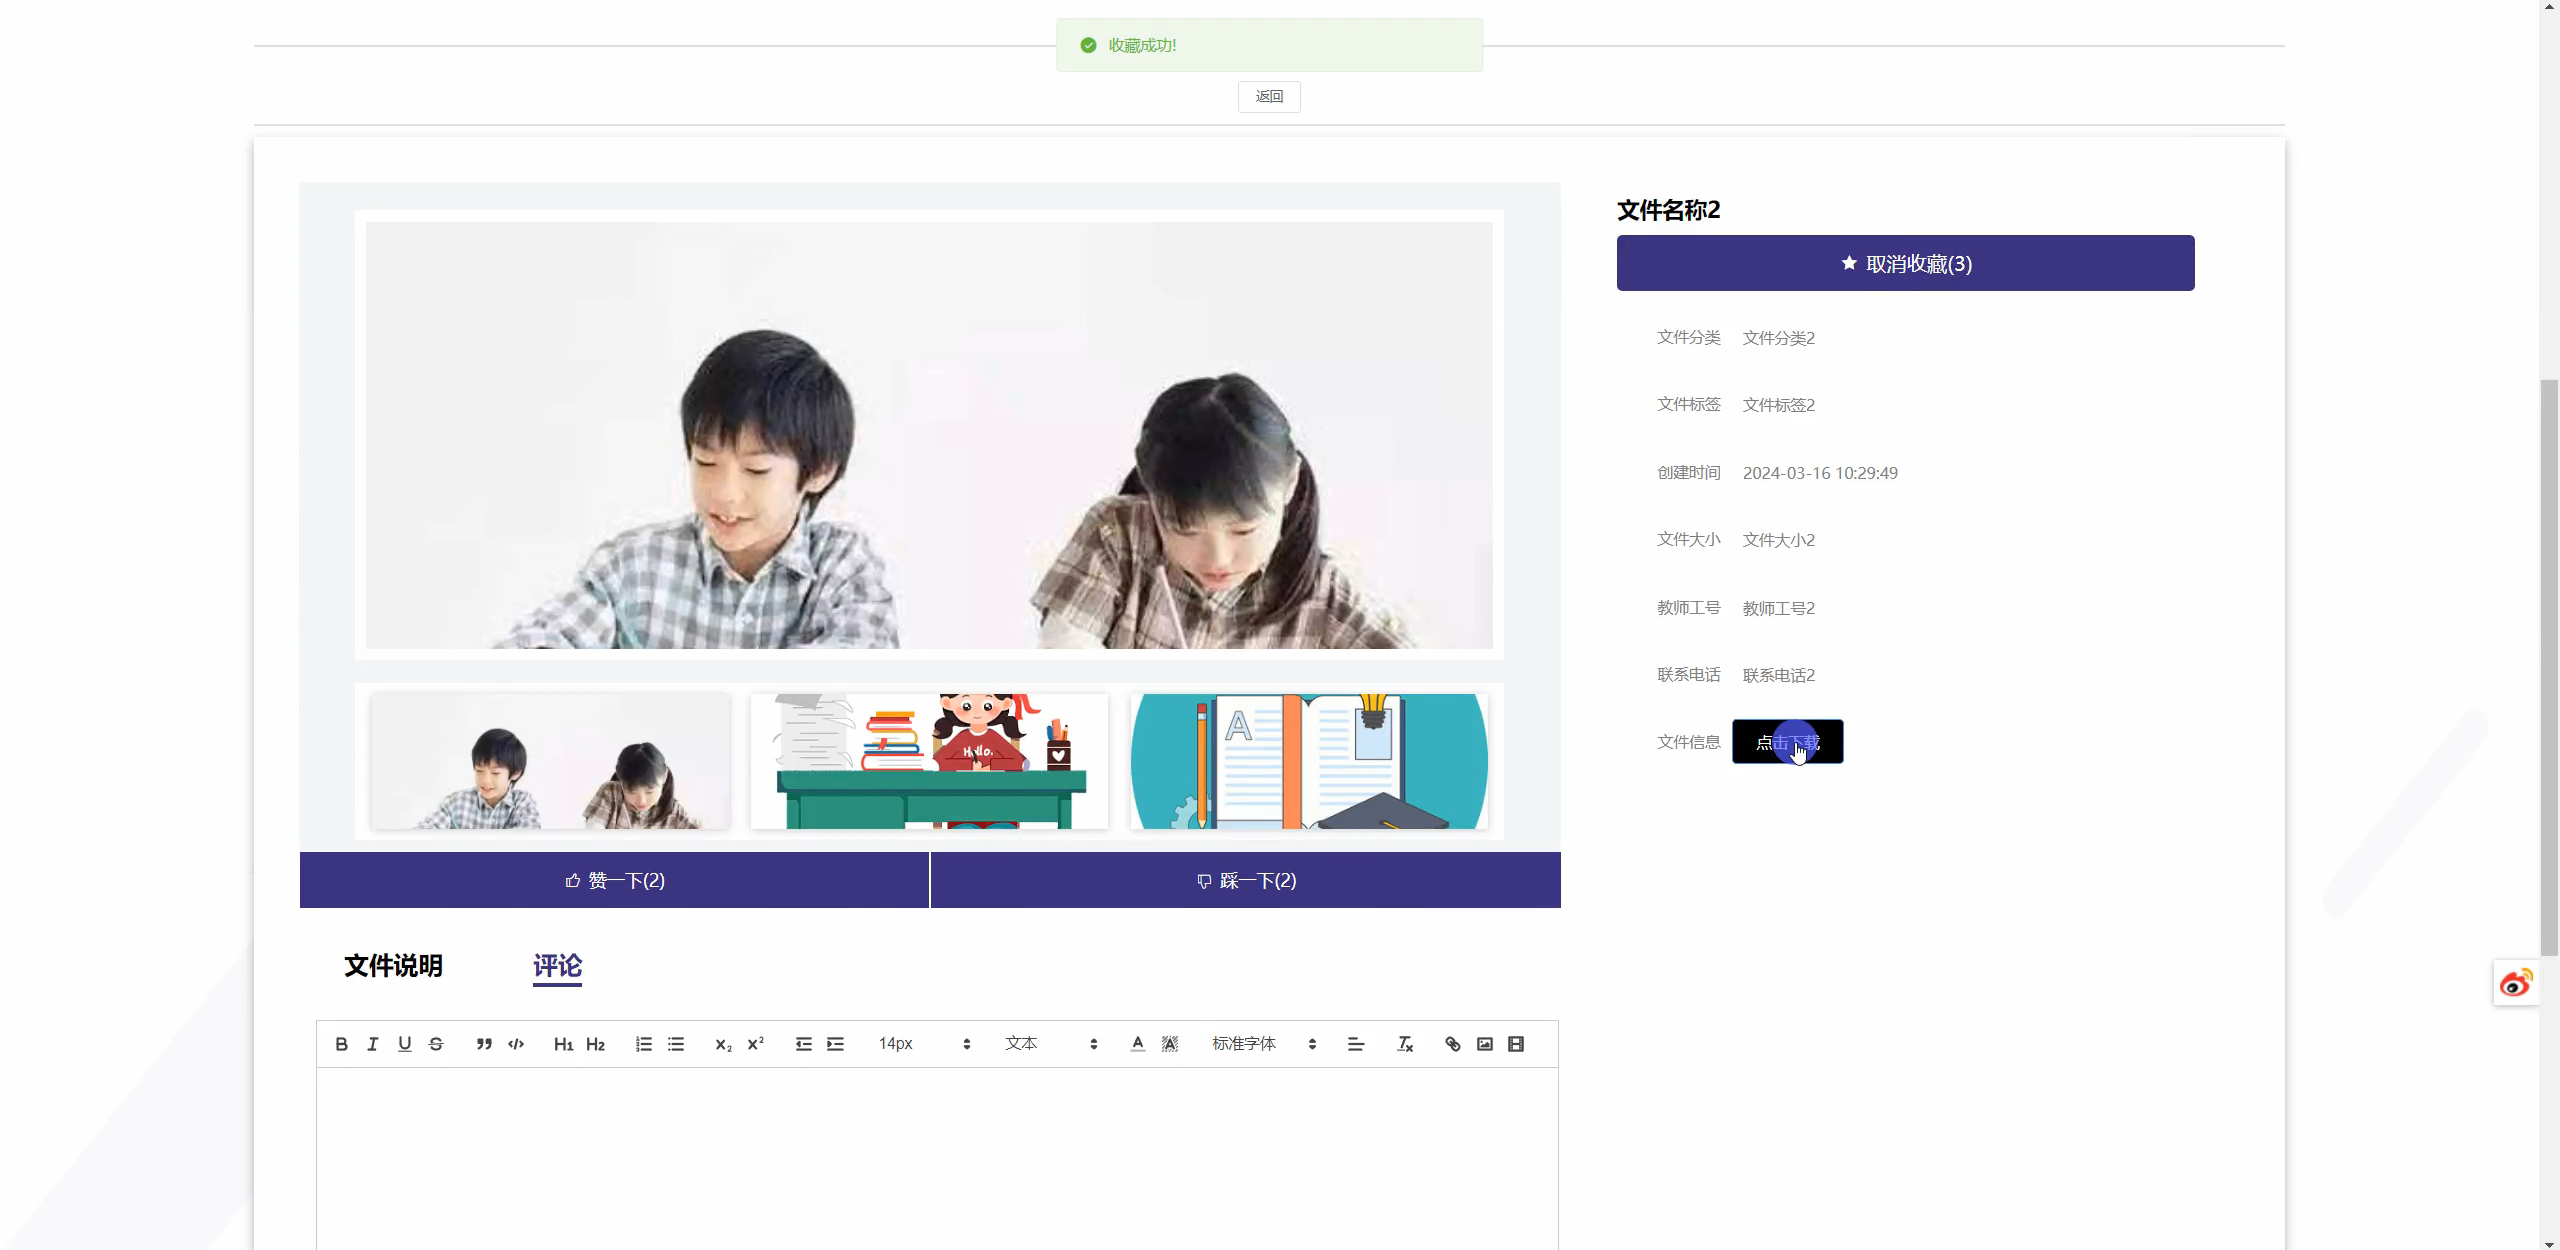The image size is (2560, 1250).
Task: Toggle strikethrough formatting in the editor
Action: pos(436,1044)
